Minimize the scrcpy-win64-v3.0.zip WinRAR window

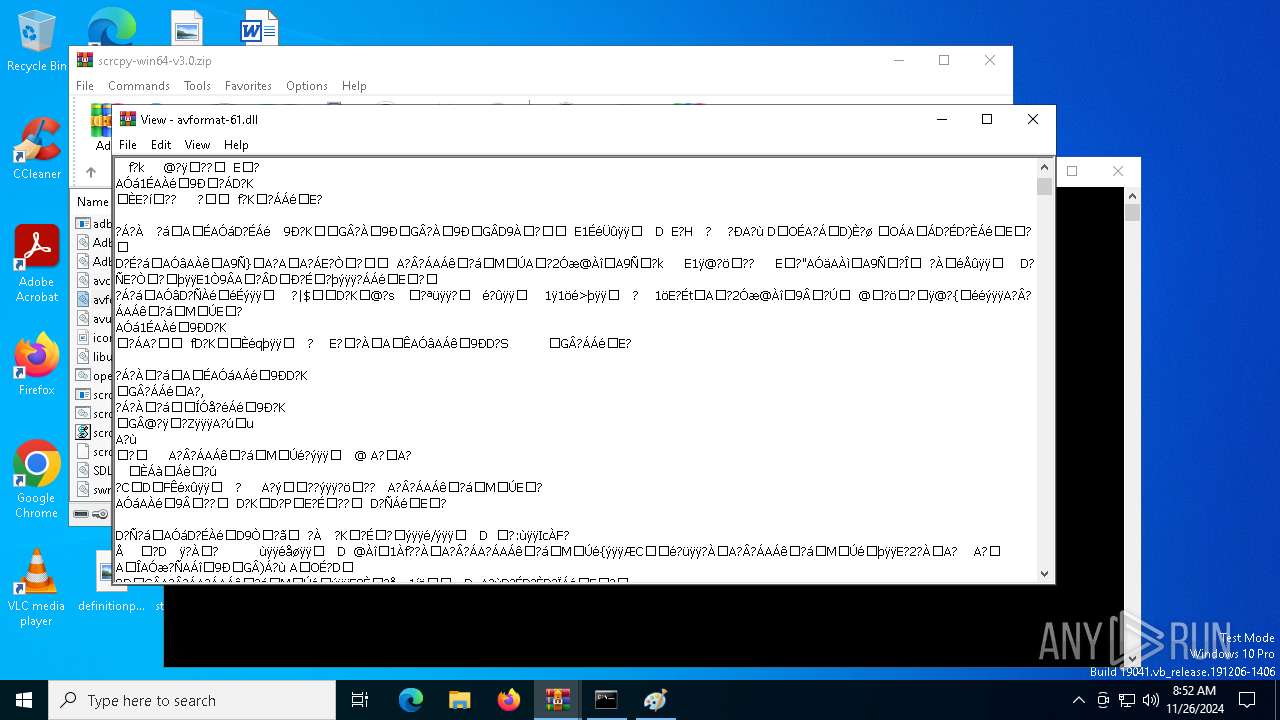(x=898, y=60)
